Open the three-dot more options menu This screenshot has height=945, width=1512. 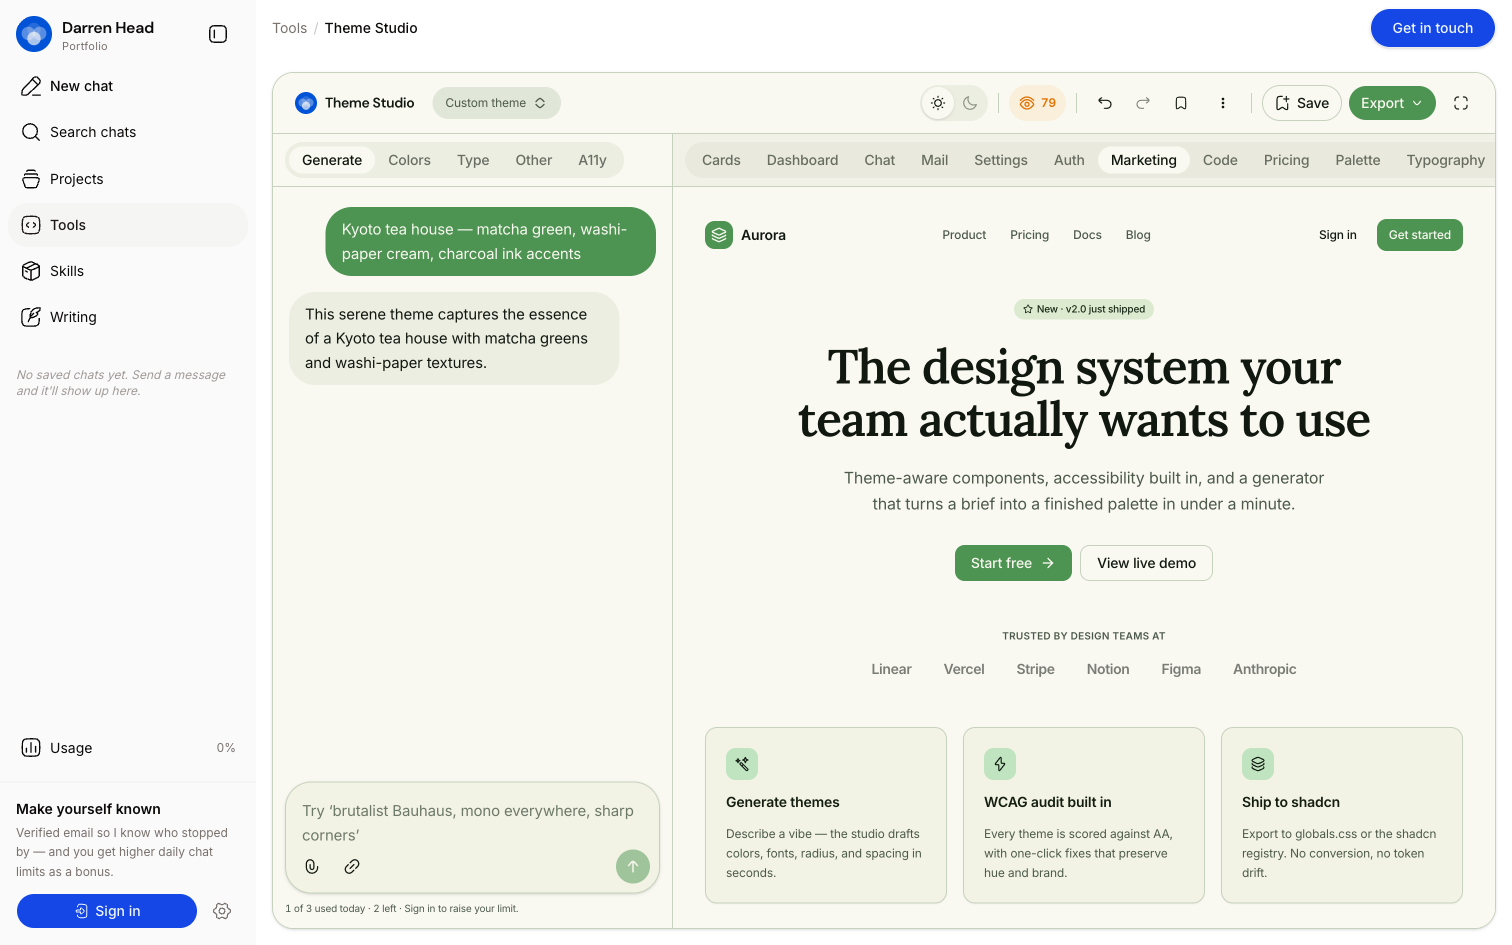(1223, 103)
